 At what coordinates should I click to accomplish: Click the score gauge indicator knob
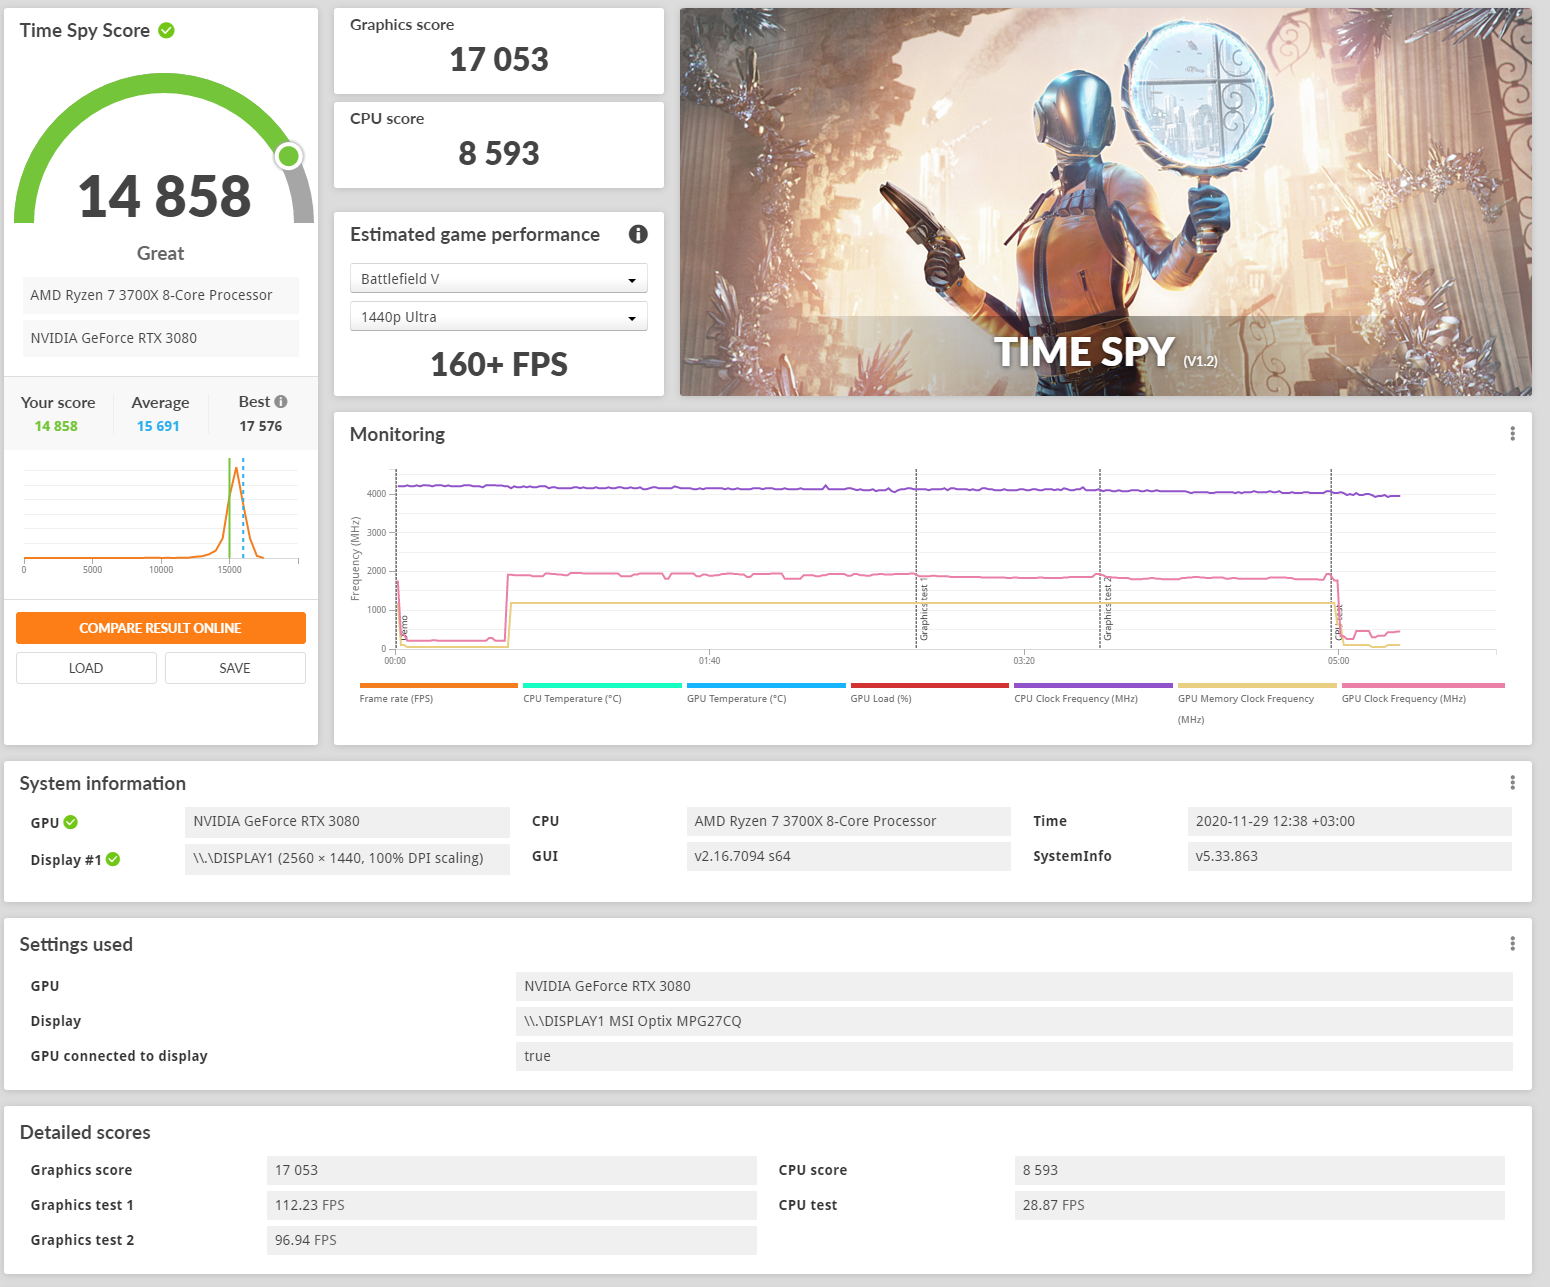[289, 156]
